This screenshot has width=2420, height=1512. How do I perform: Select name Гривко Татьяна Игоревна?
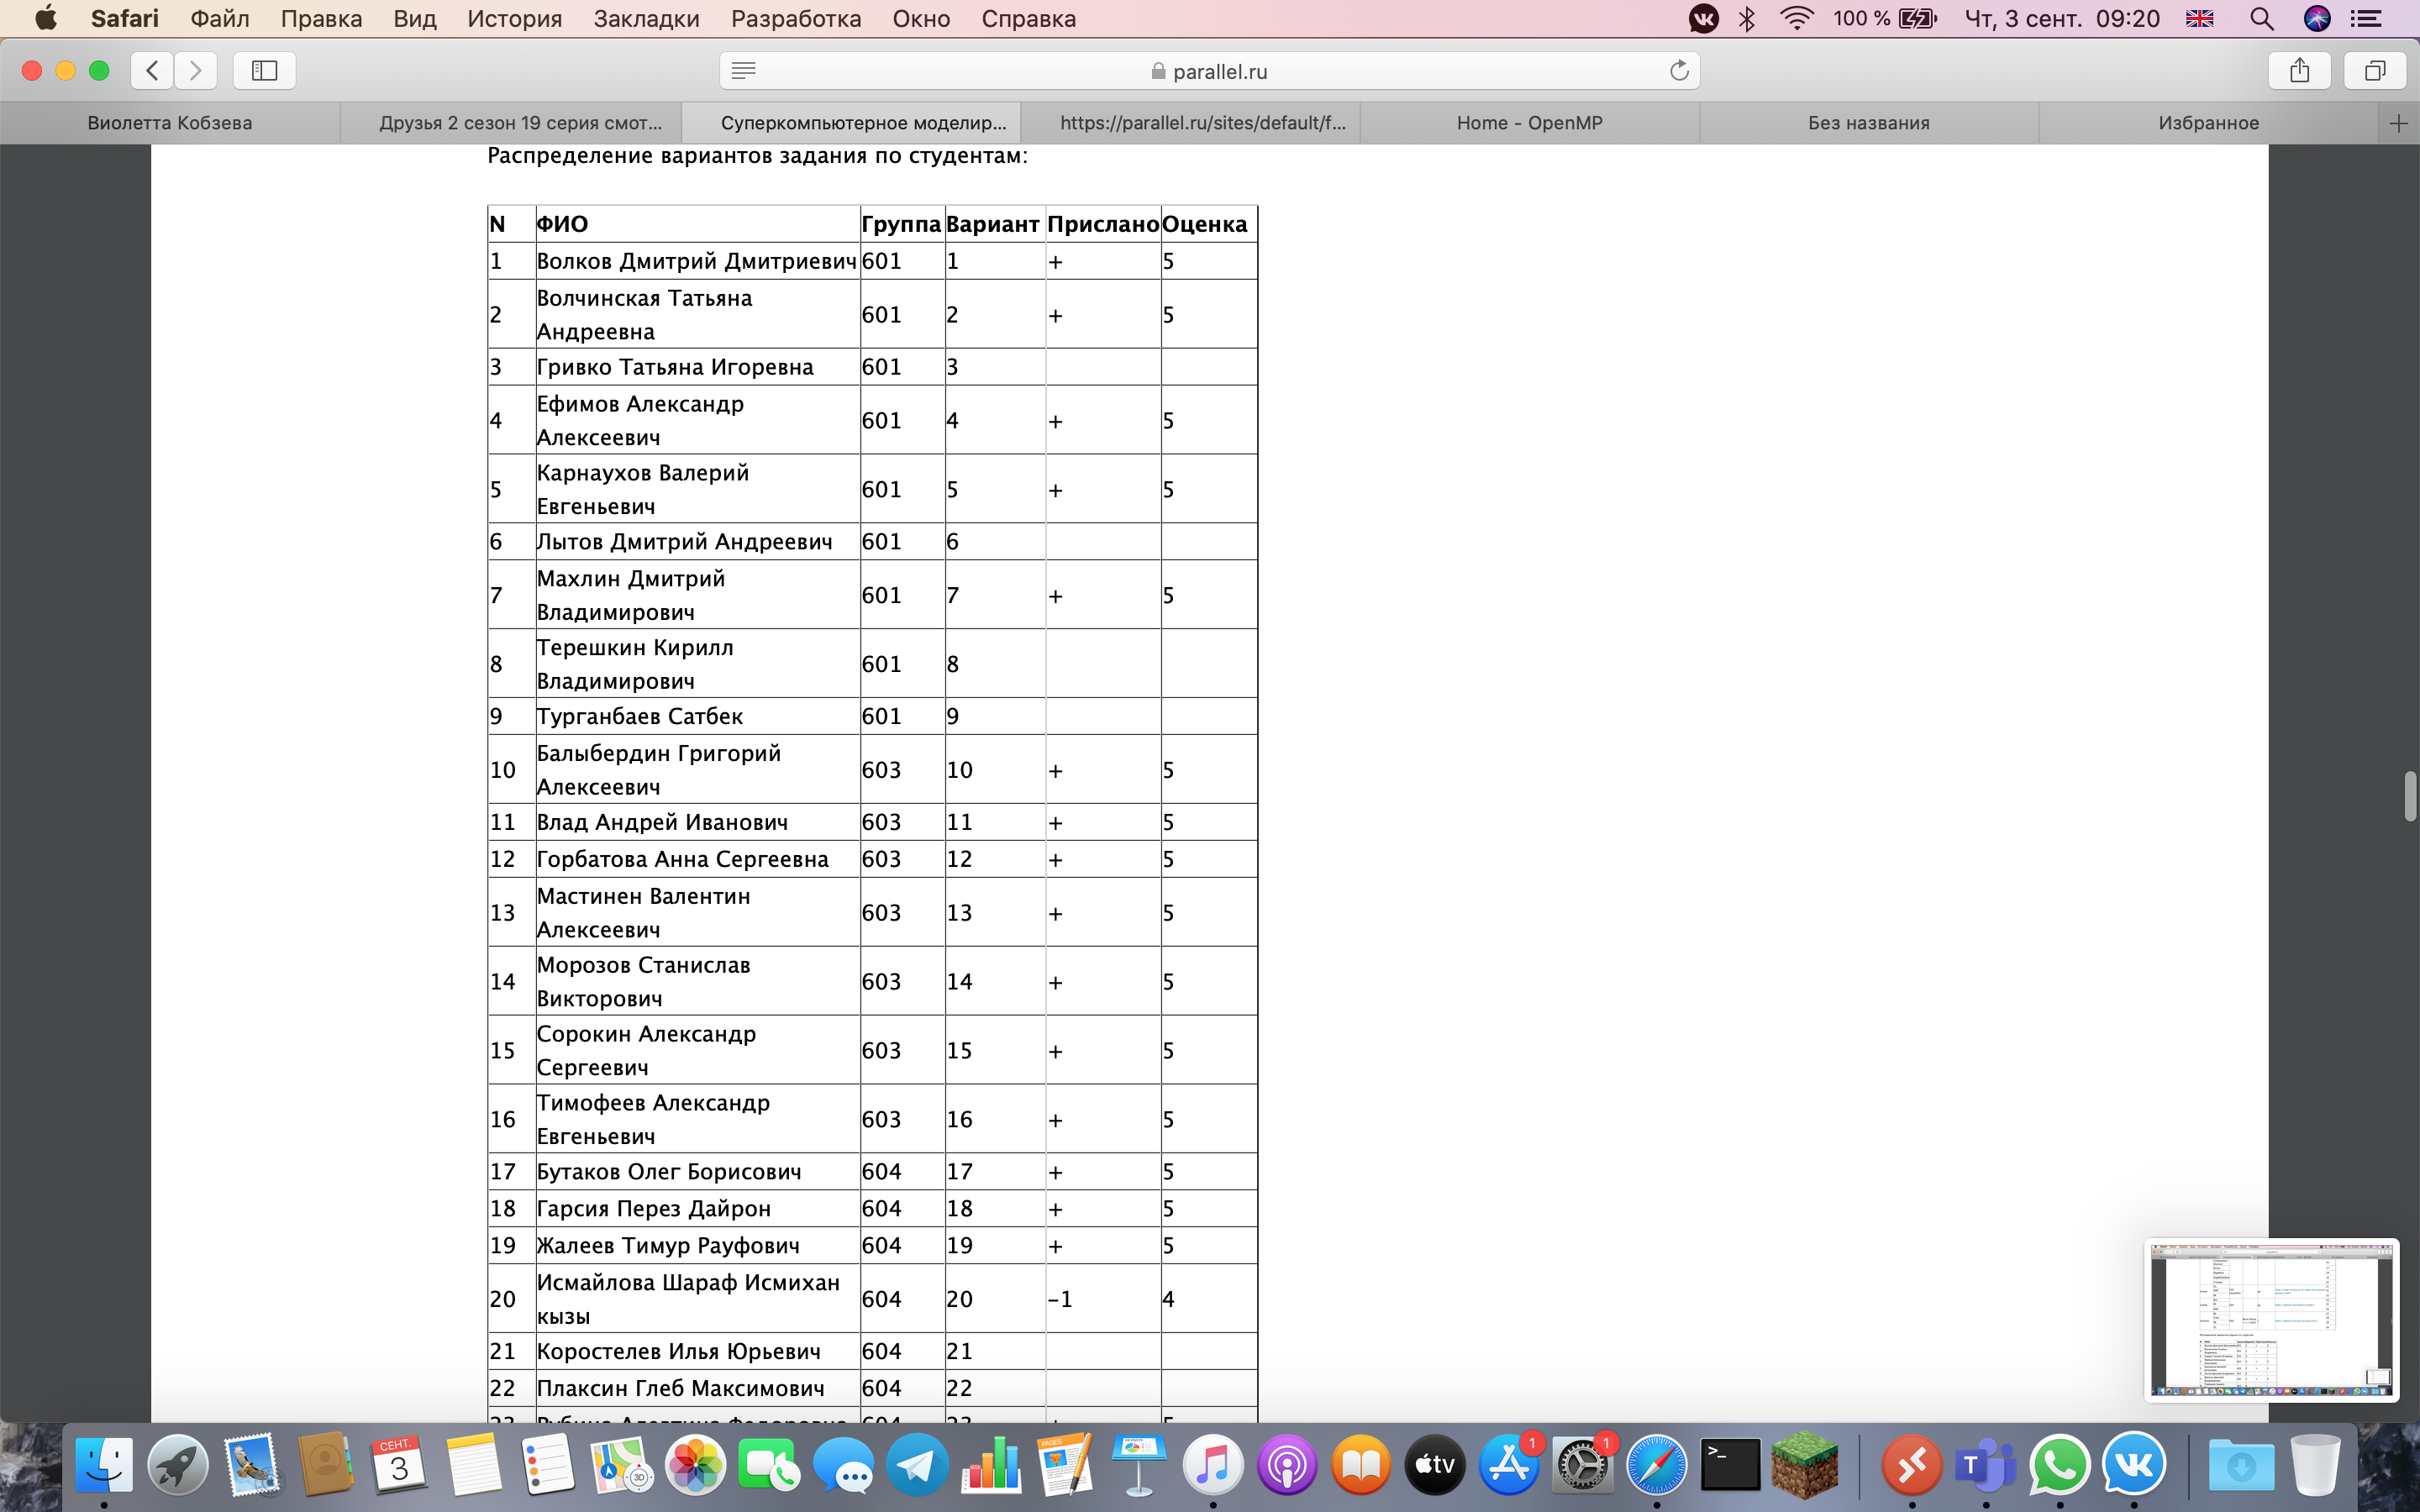click(x=675, y=367)
